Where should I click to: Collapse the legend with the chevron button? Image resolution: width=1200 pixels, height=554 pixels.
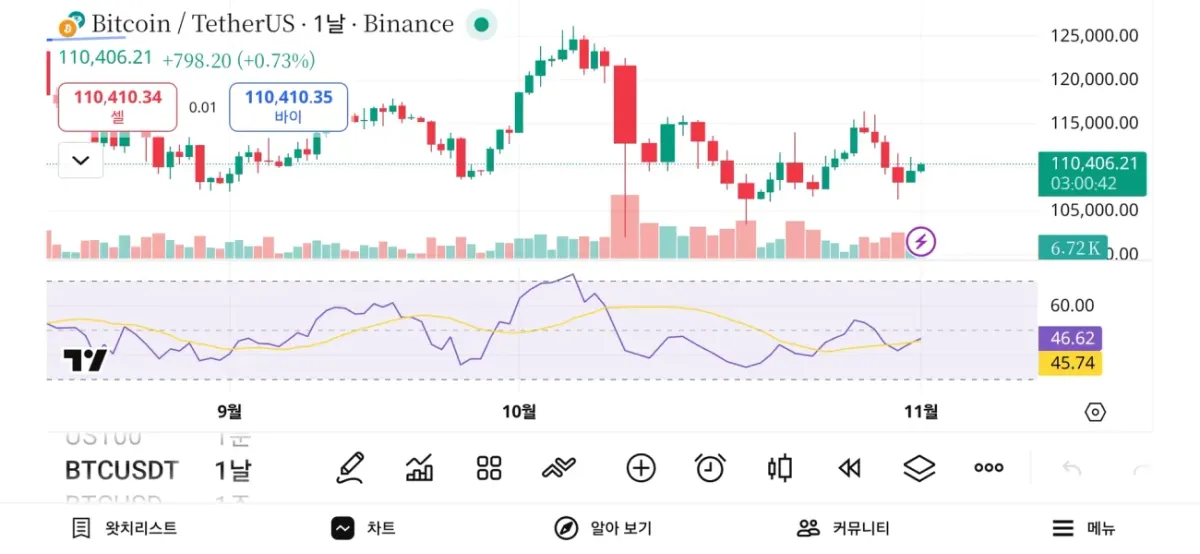click(81, 160)
